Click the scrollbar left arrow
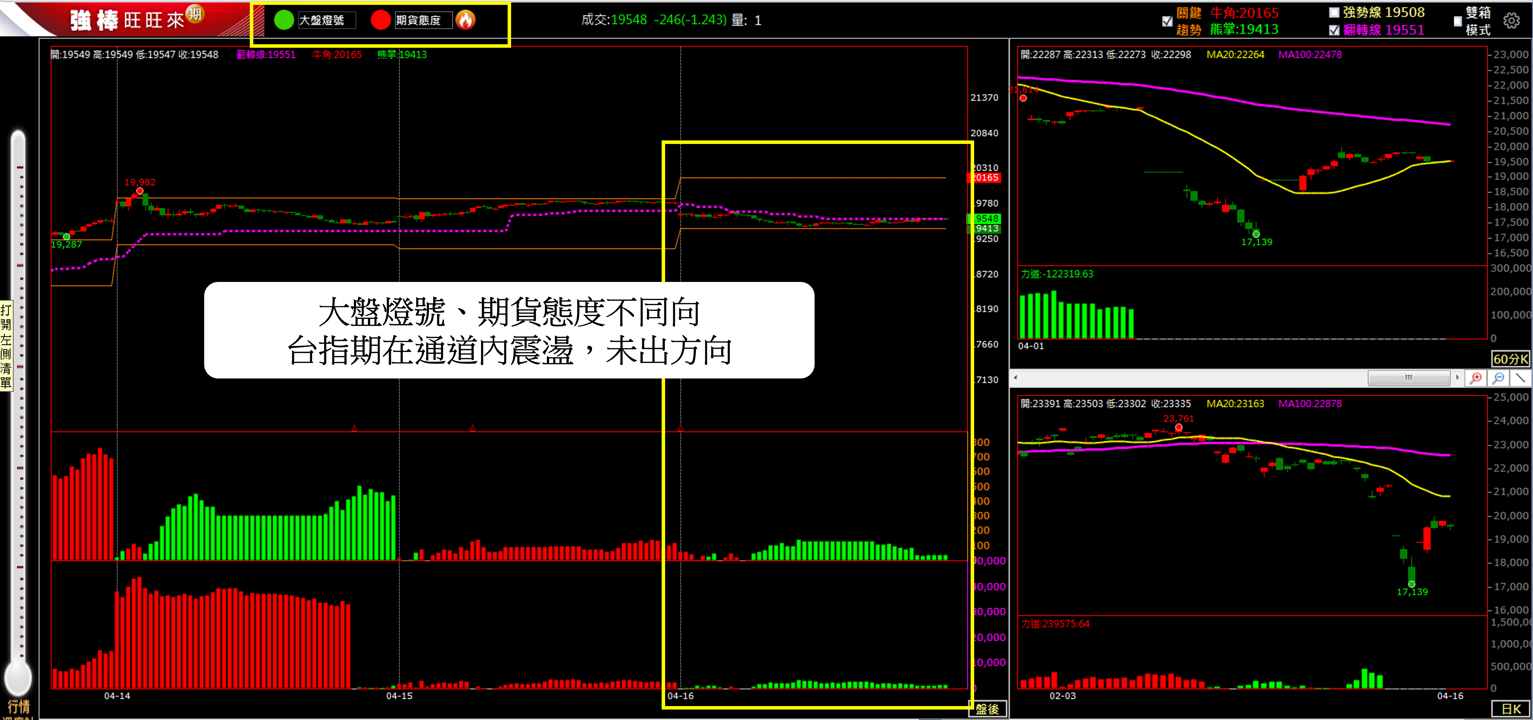Screen dimensions: 1533x720 [1017, 379]
